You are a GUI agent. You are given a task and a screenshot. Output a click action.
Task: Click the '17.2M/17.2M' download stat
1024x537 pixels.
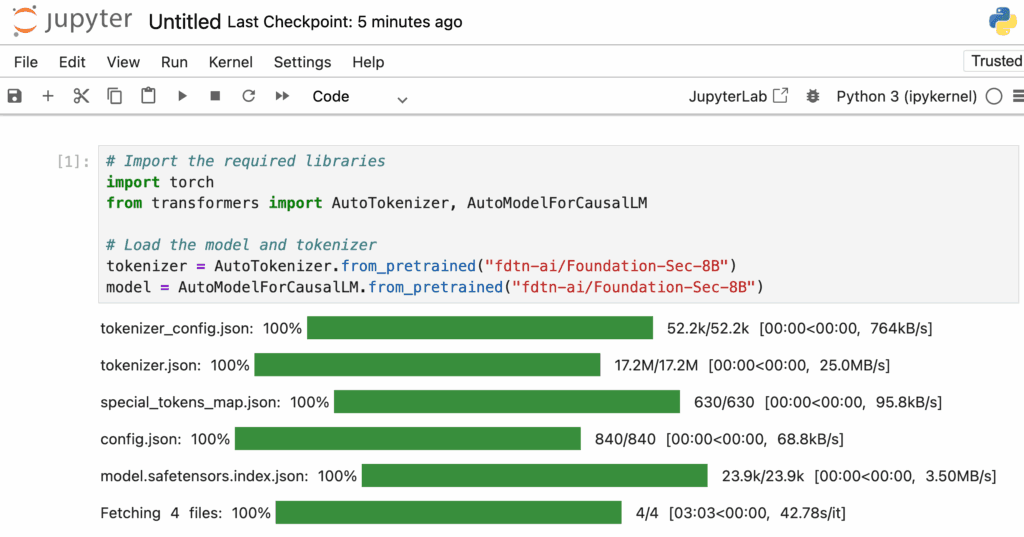coord(656,365)
